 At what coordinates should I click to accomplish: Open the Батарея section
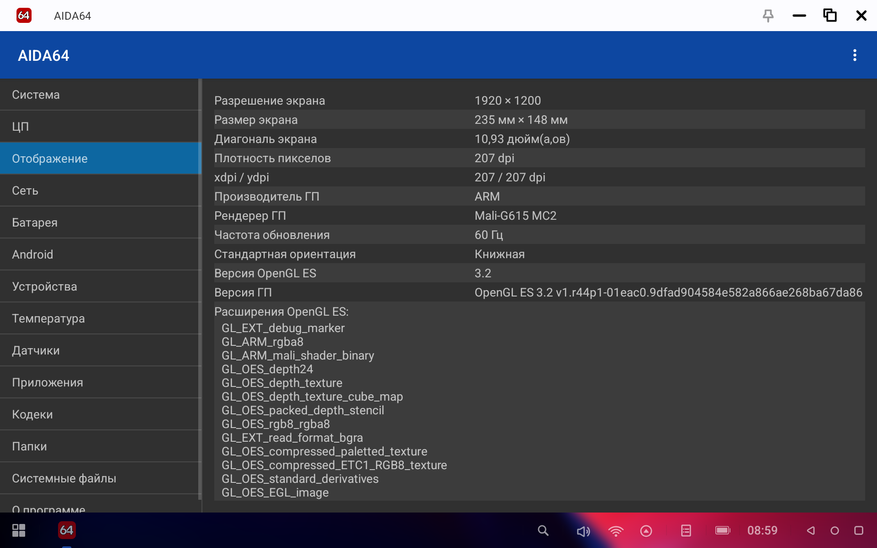pyautogui.click(x=100, y=222)
